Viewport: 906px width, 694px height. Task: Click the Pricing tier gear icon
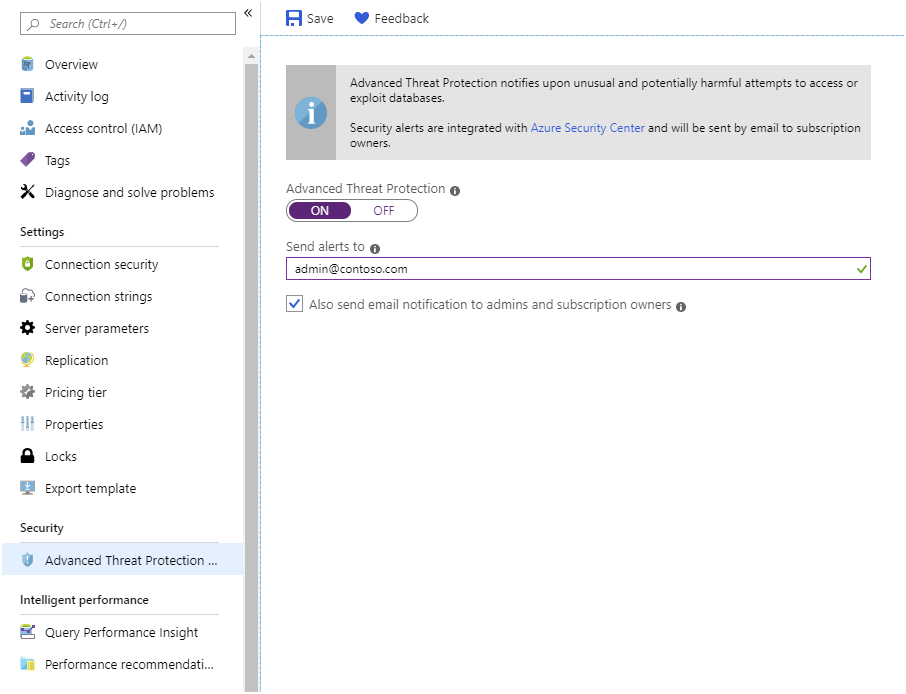pyautogui.click(x=27, y=392)
